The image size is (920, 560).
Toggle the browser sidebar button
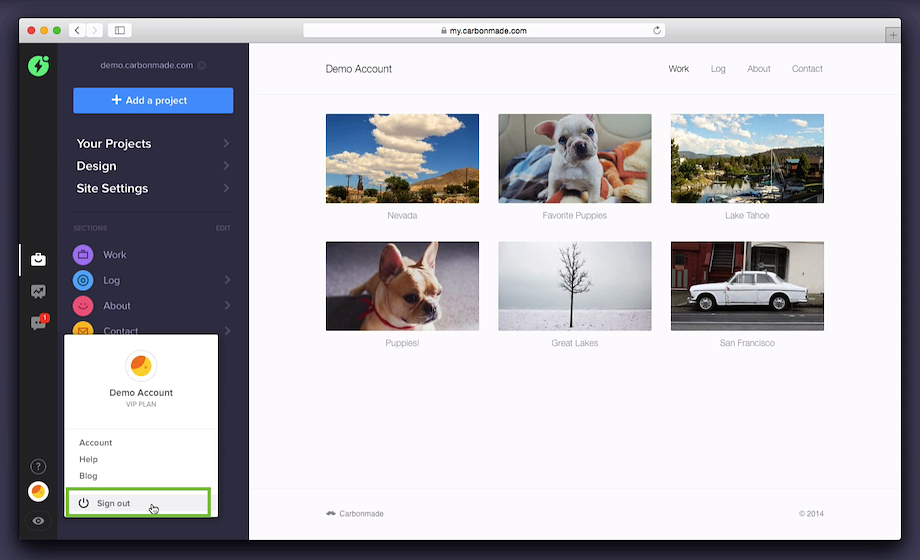click(x=120, y=30)
